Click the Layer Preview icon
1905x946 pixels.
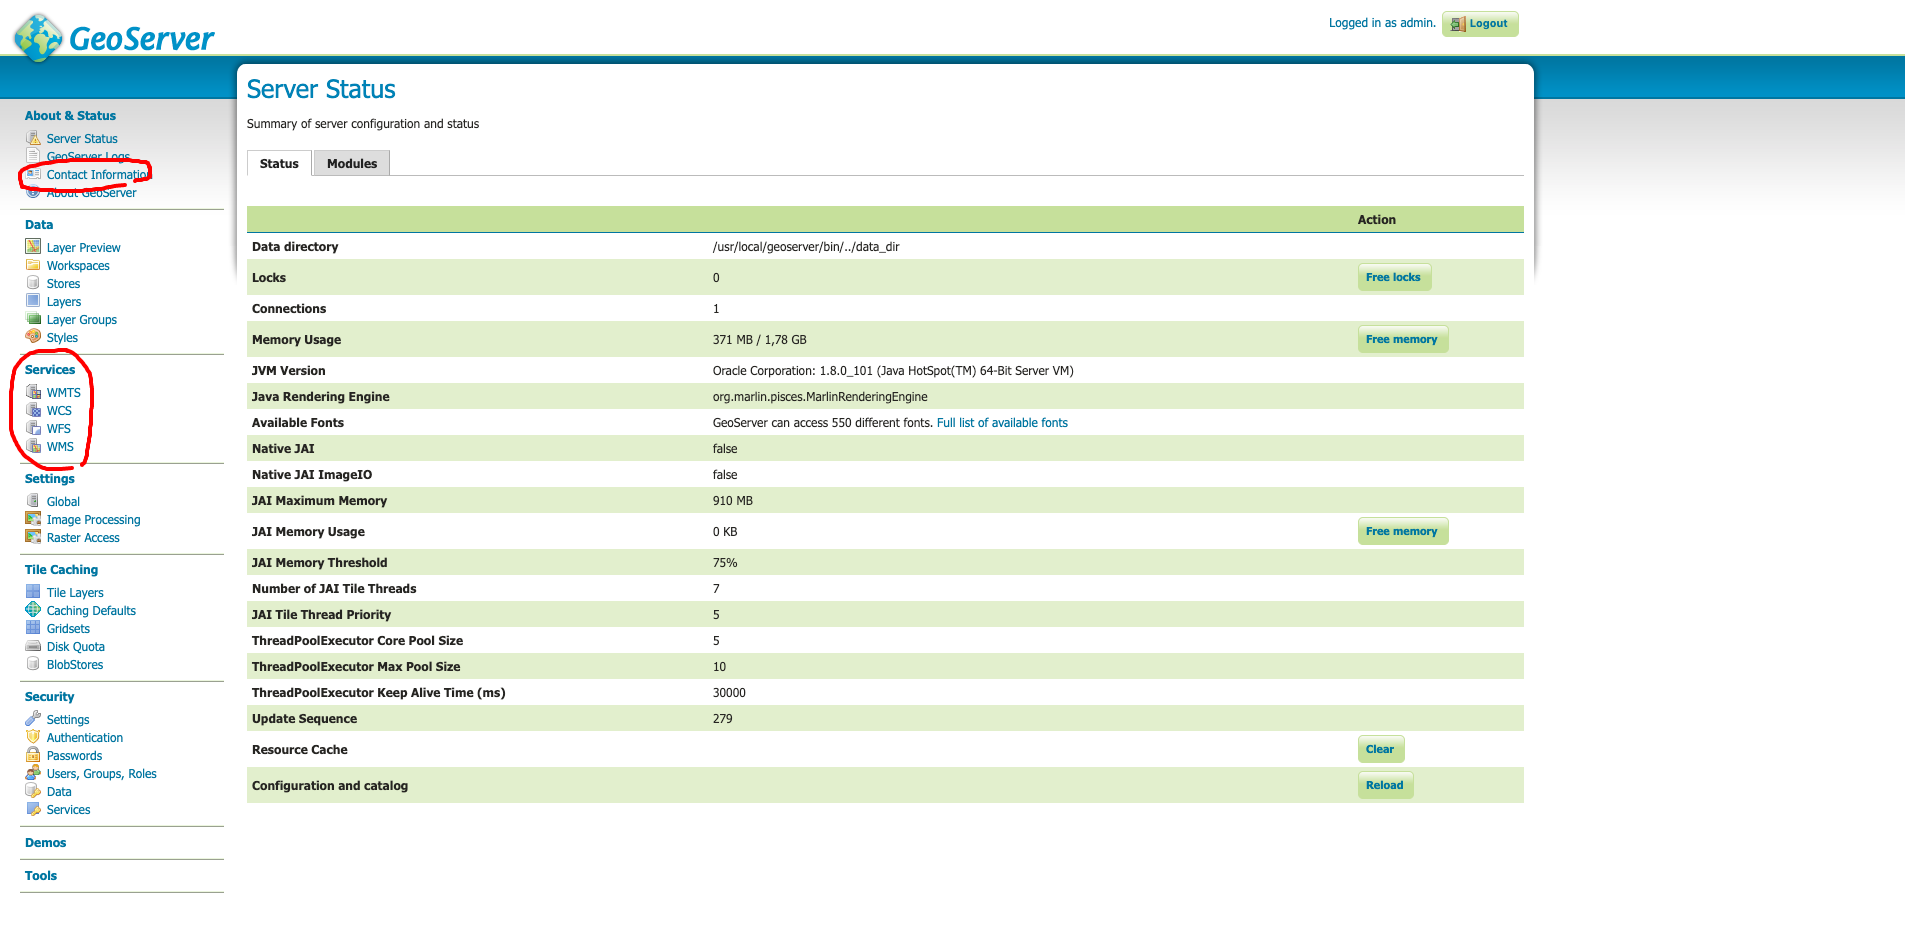click(x=33, y=247)
